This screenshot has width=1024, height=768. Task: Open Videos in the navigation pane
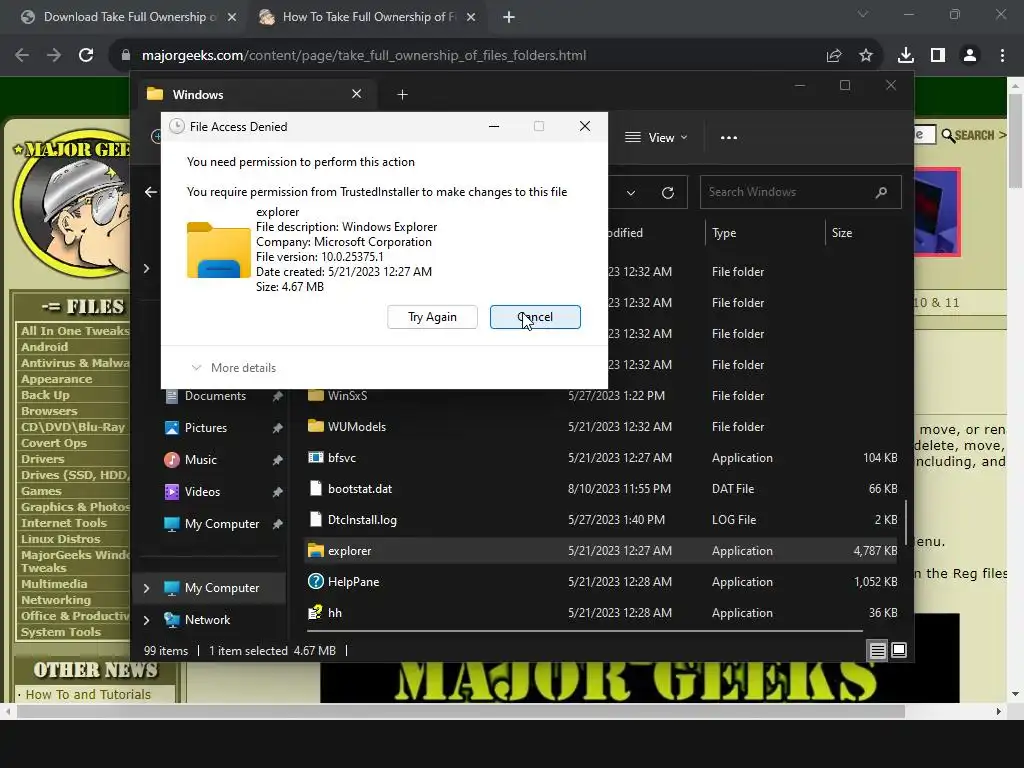(202, 492)
